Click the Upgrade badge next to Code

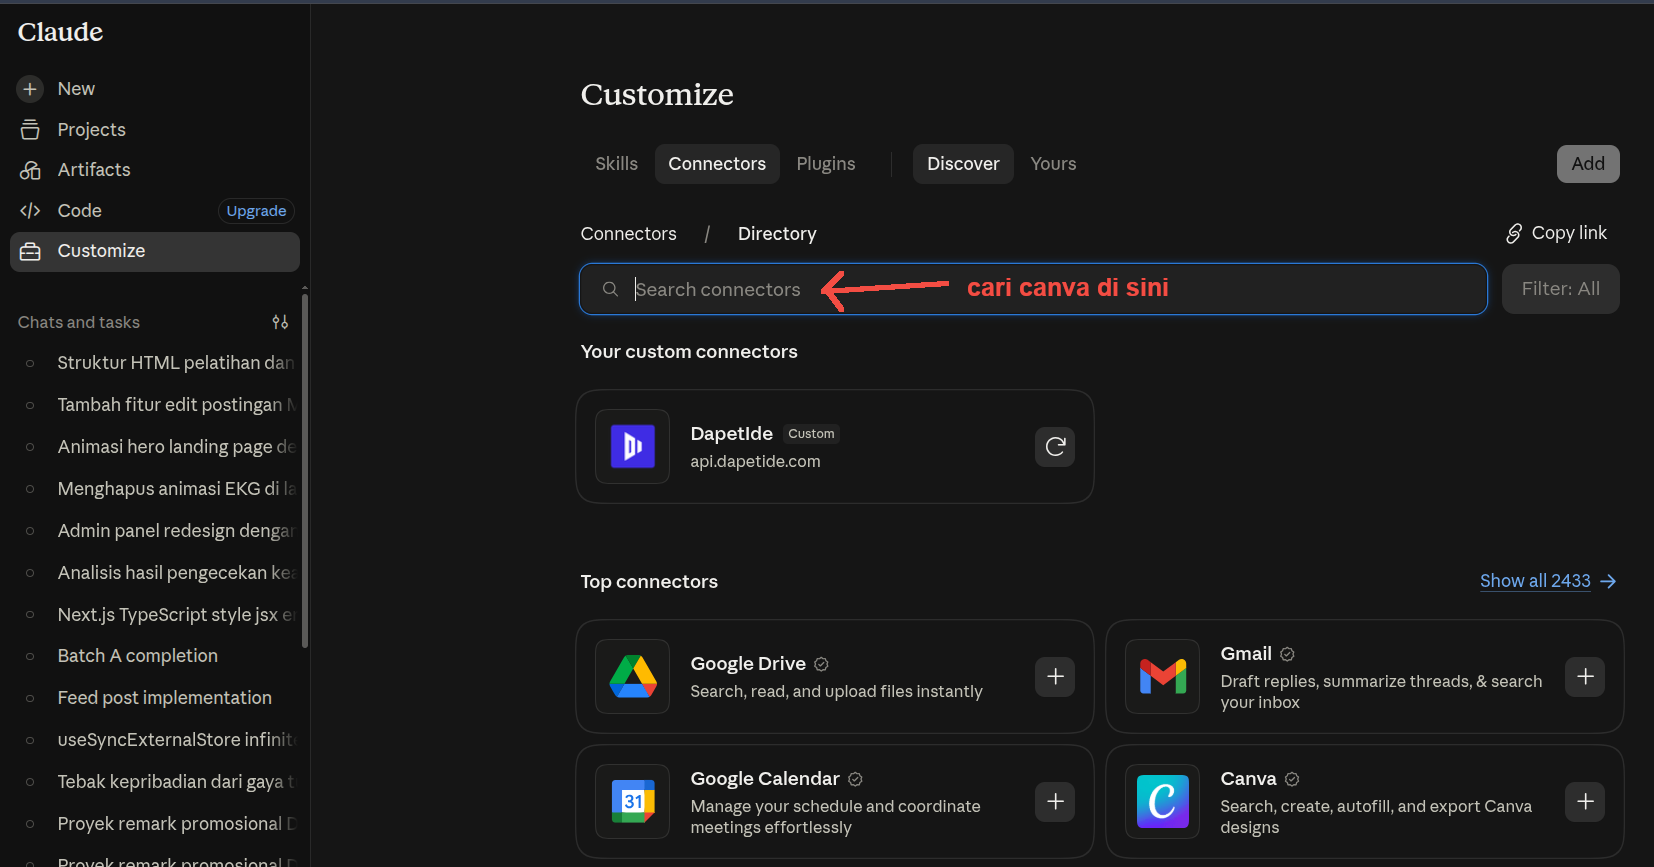(x=256, y=211)
